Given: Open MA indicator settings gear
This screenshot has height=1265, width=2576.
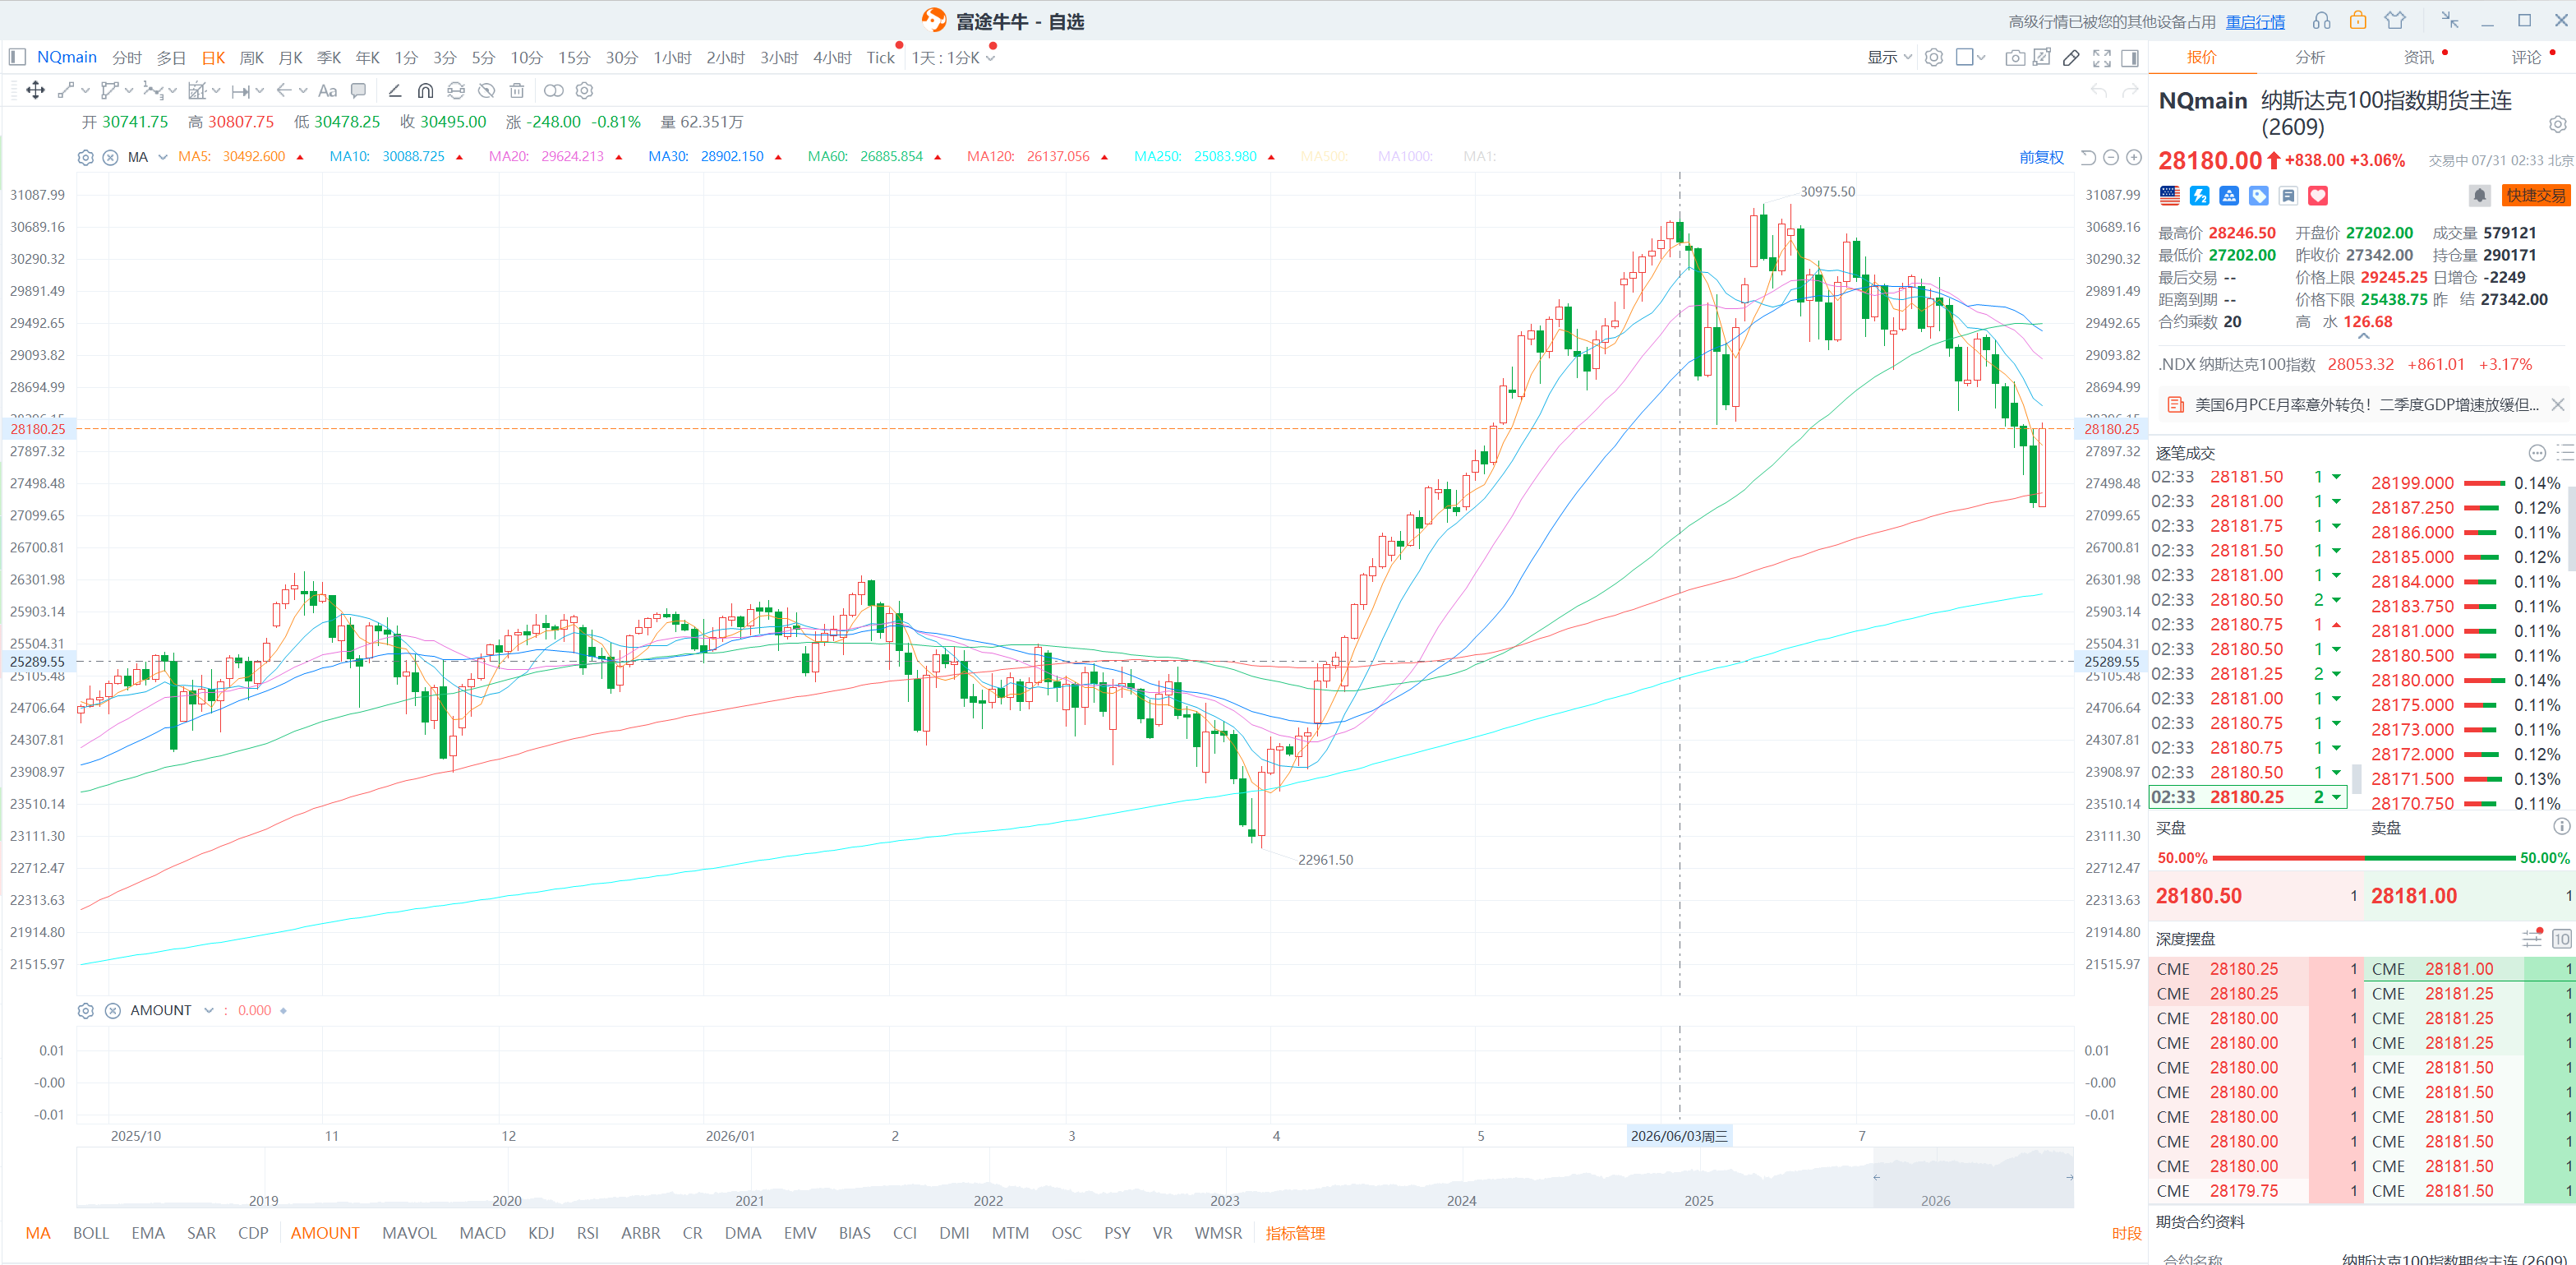Looking at the screenshot, I should (86, 157).
